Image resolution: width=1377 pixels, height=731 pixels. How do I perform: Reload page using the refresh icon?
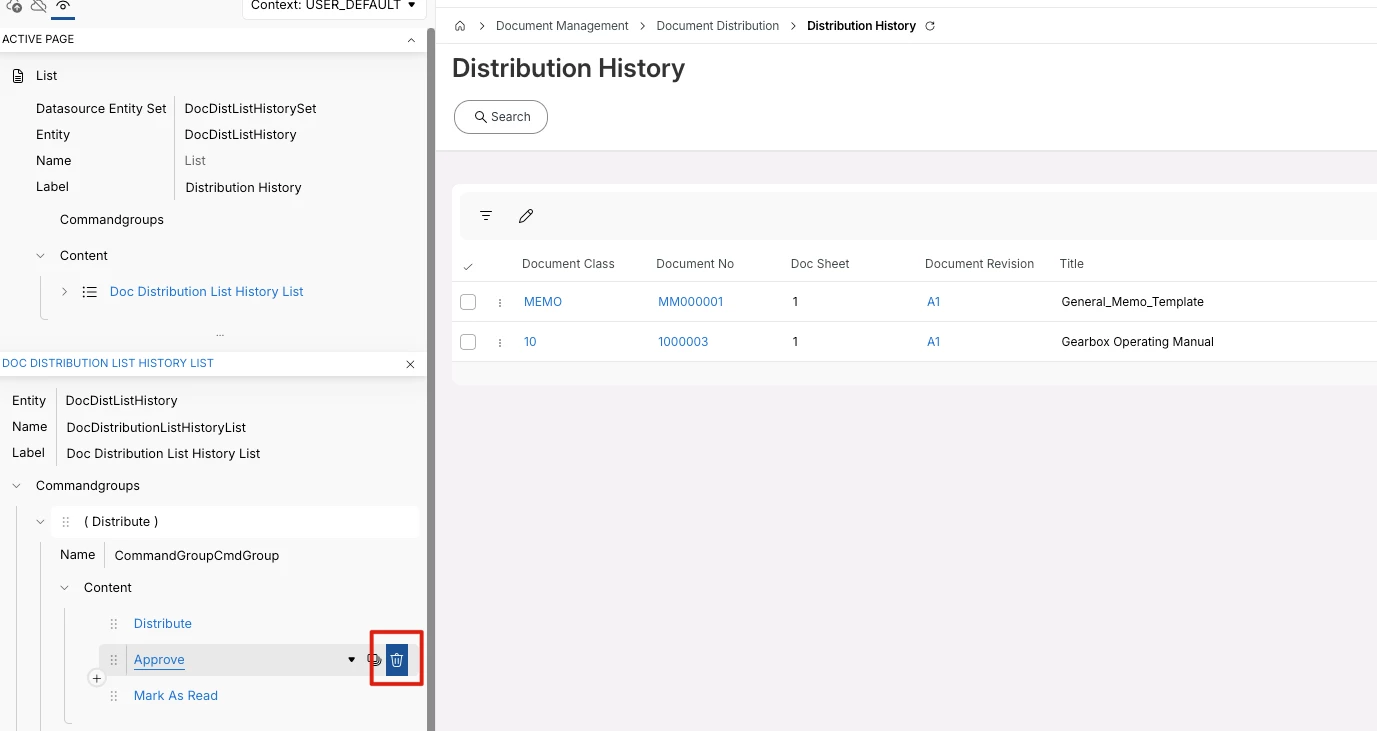[930, 26]
